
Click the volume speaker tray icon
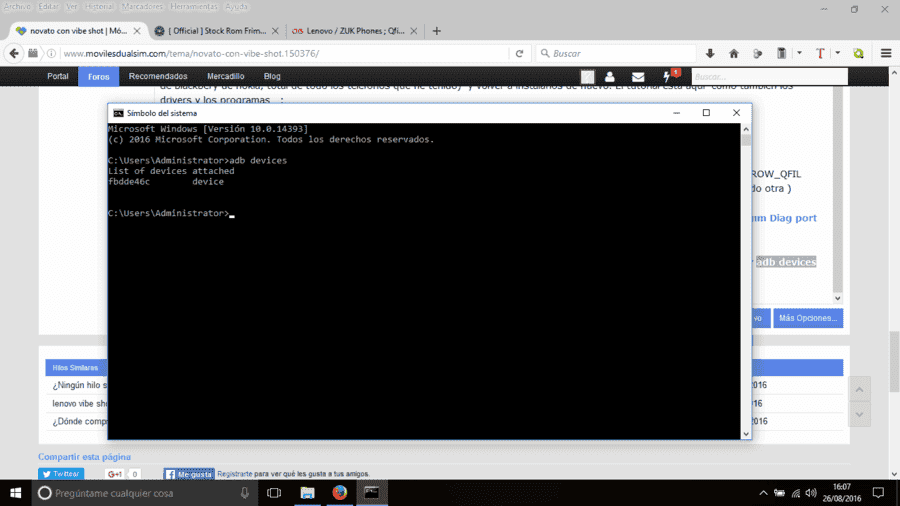point(810,493)
